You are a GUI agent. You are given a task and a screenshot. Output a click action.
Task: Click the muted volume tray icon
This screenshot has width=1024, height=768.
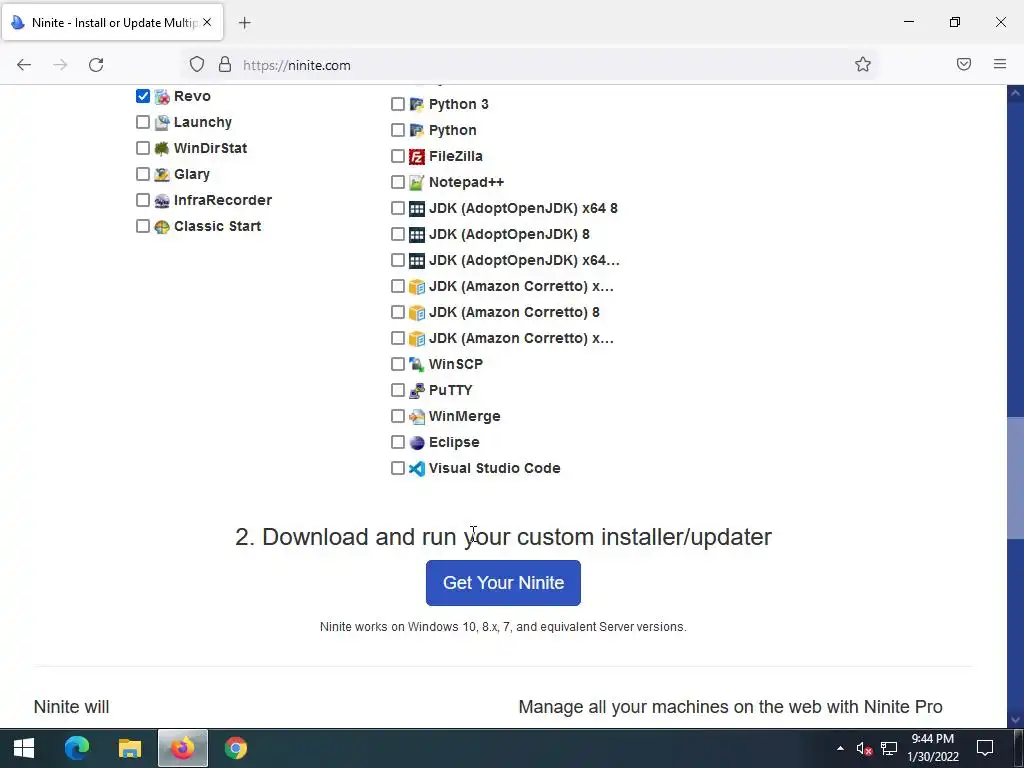point(864,748)
